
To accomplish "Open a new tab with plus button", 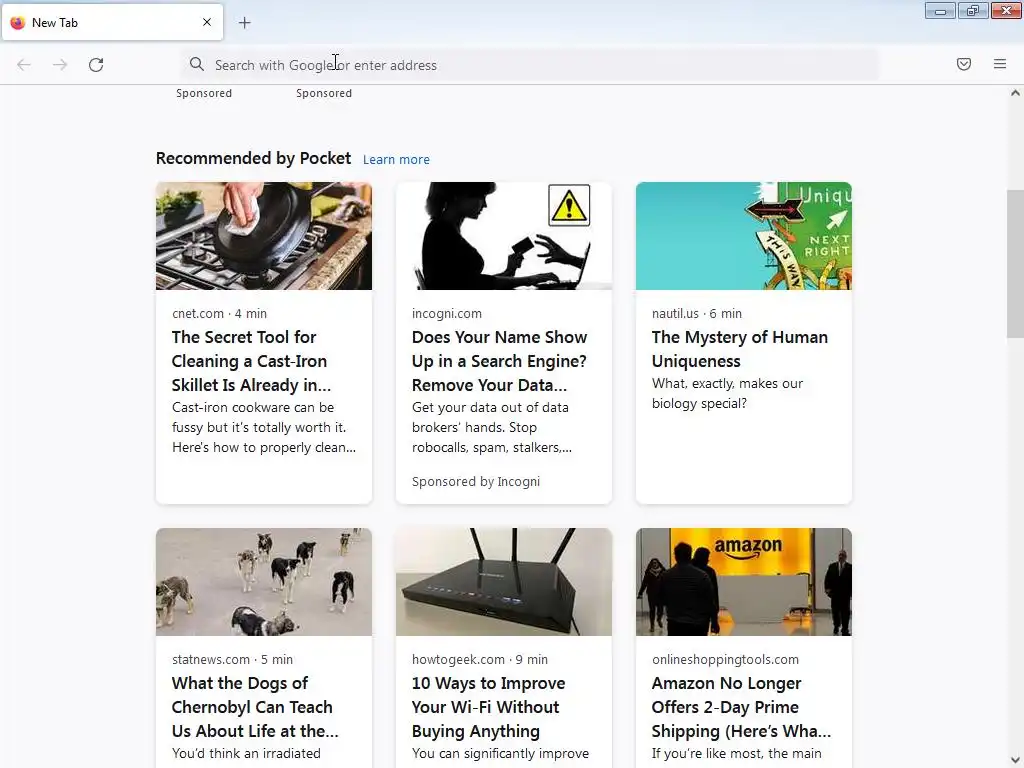I will tap(245, 23).
